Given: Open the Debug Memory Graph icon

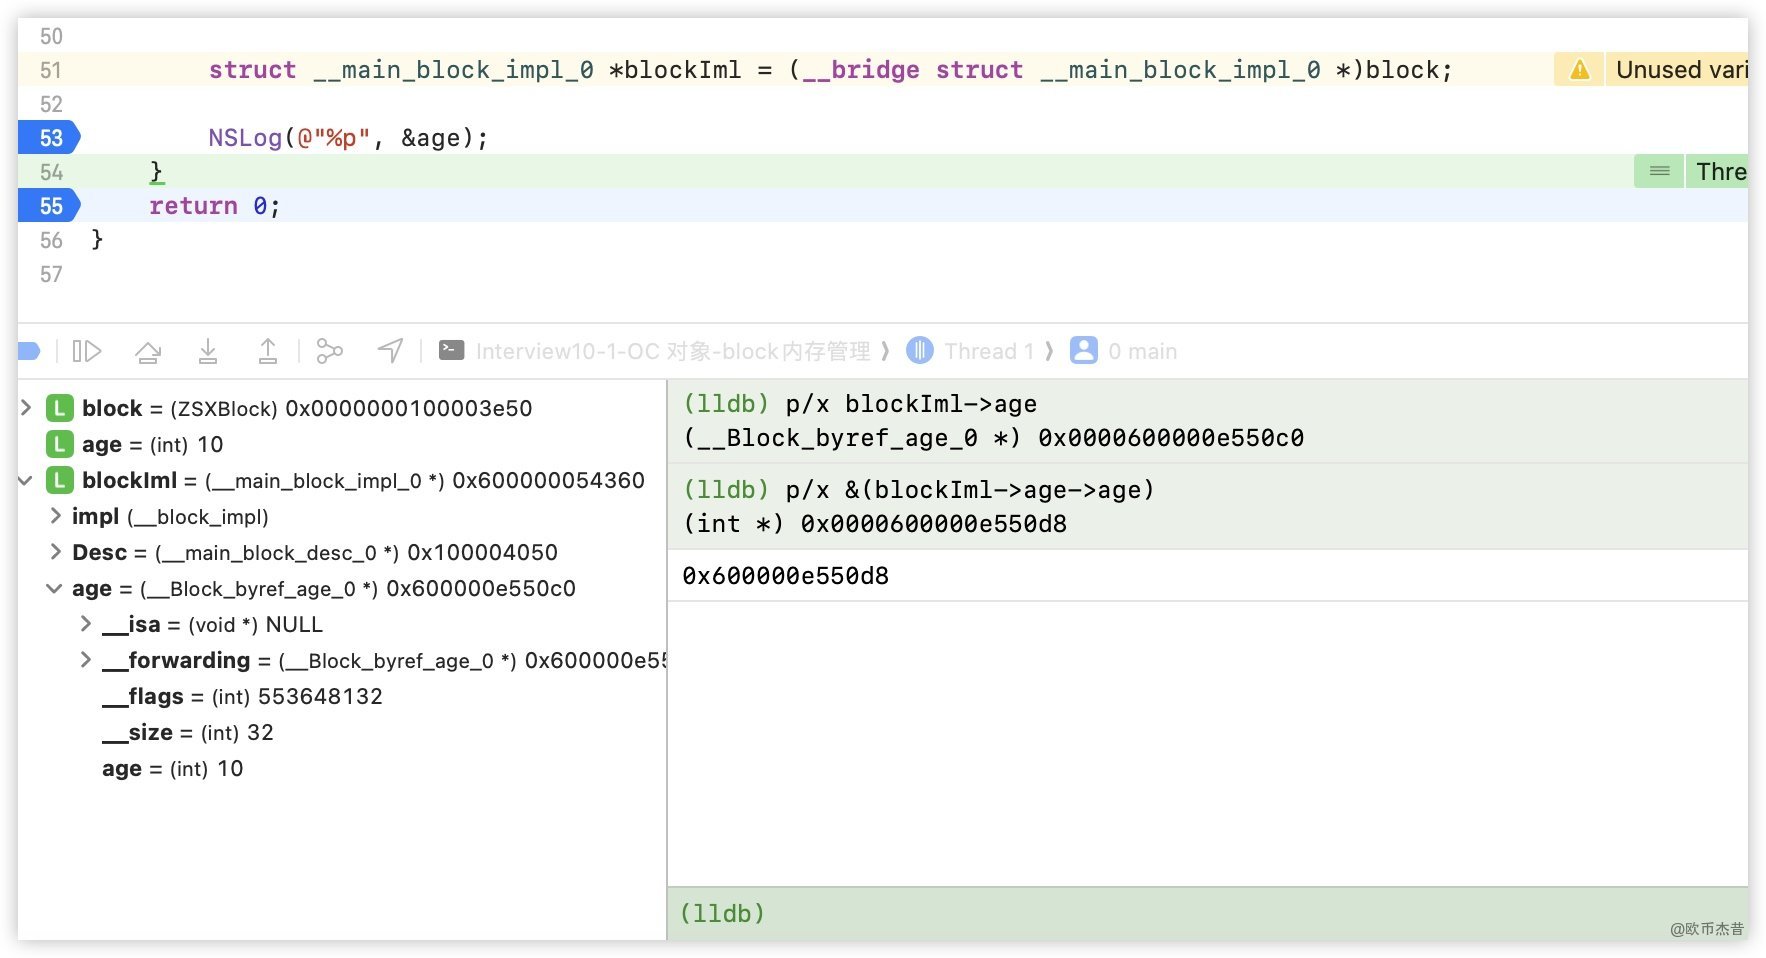Looking at the screenshot, I should 329,351.
